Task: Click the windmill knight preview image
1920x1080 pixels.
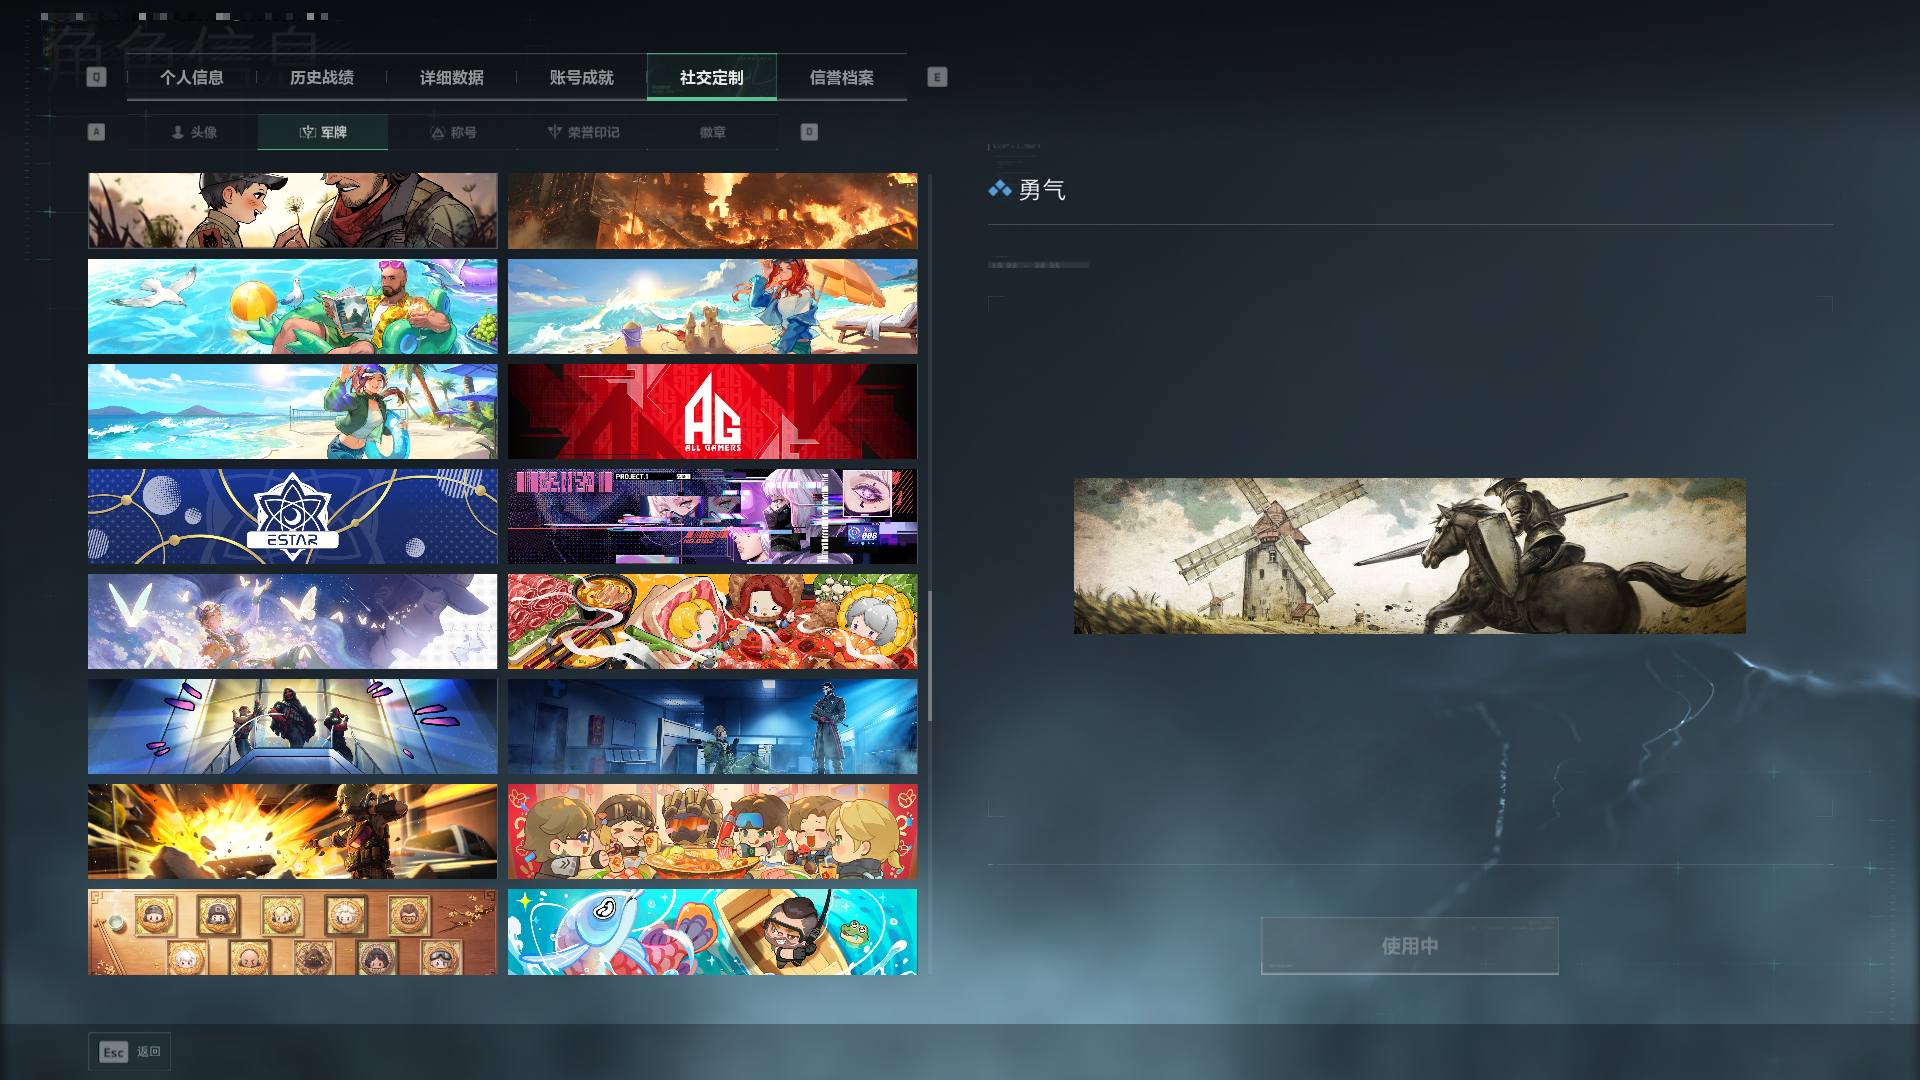Action: 1409,555
